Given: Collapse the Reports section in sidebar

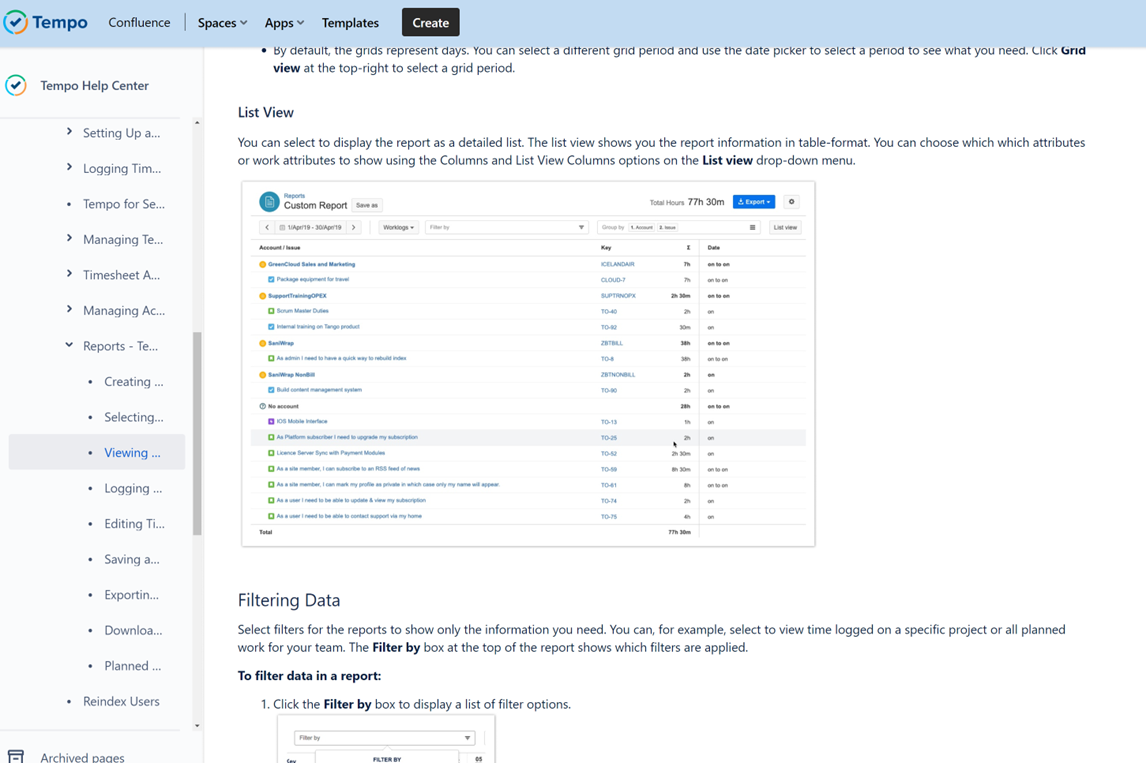Looking at the screenshot, I should point(69,346).
